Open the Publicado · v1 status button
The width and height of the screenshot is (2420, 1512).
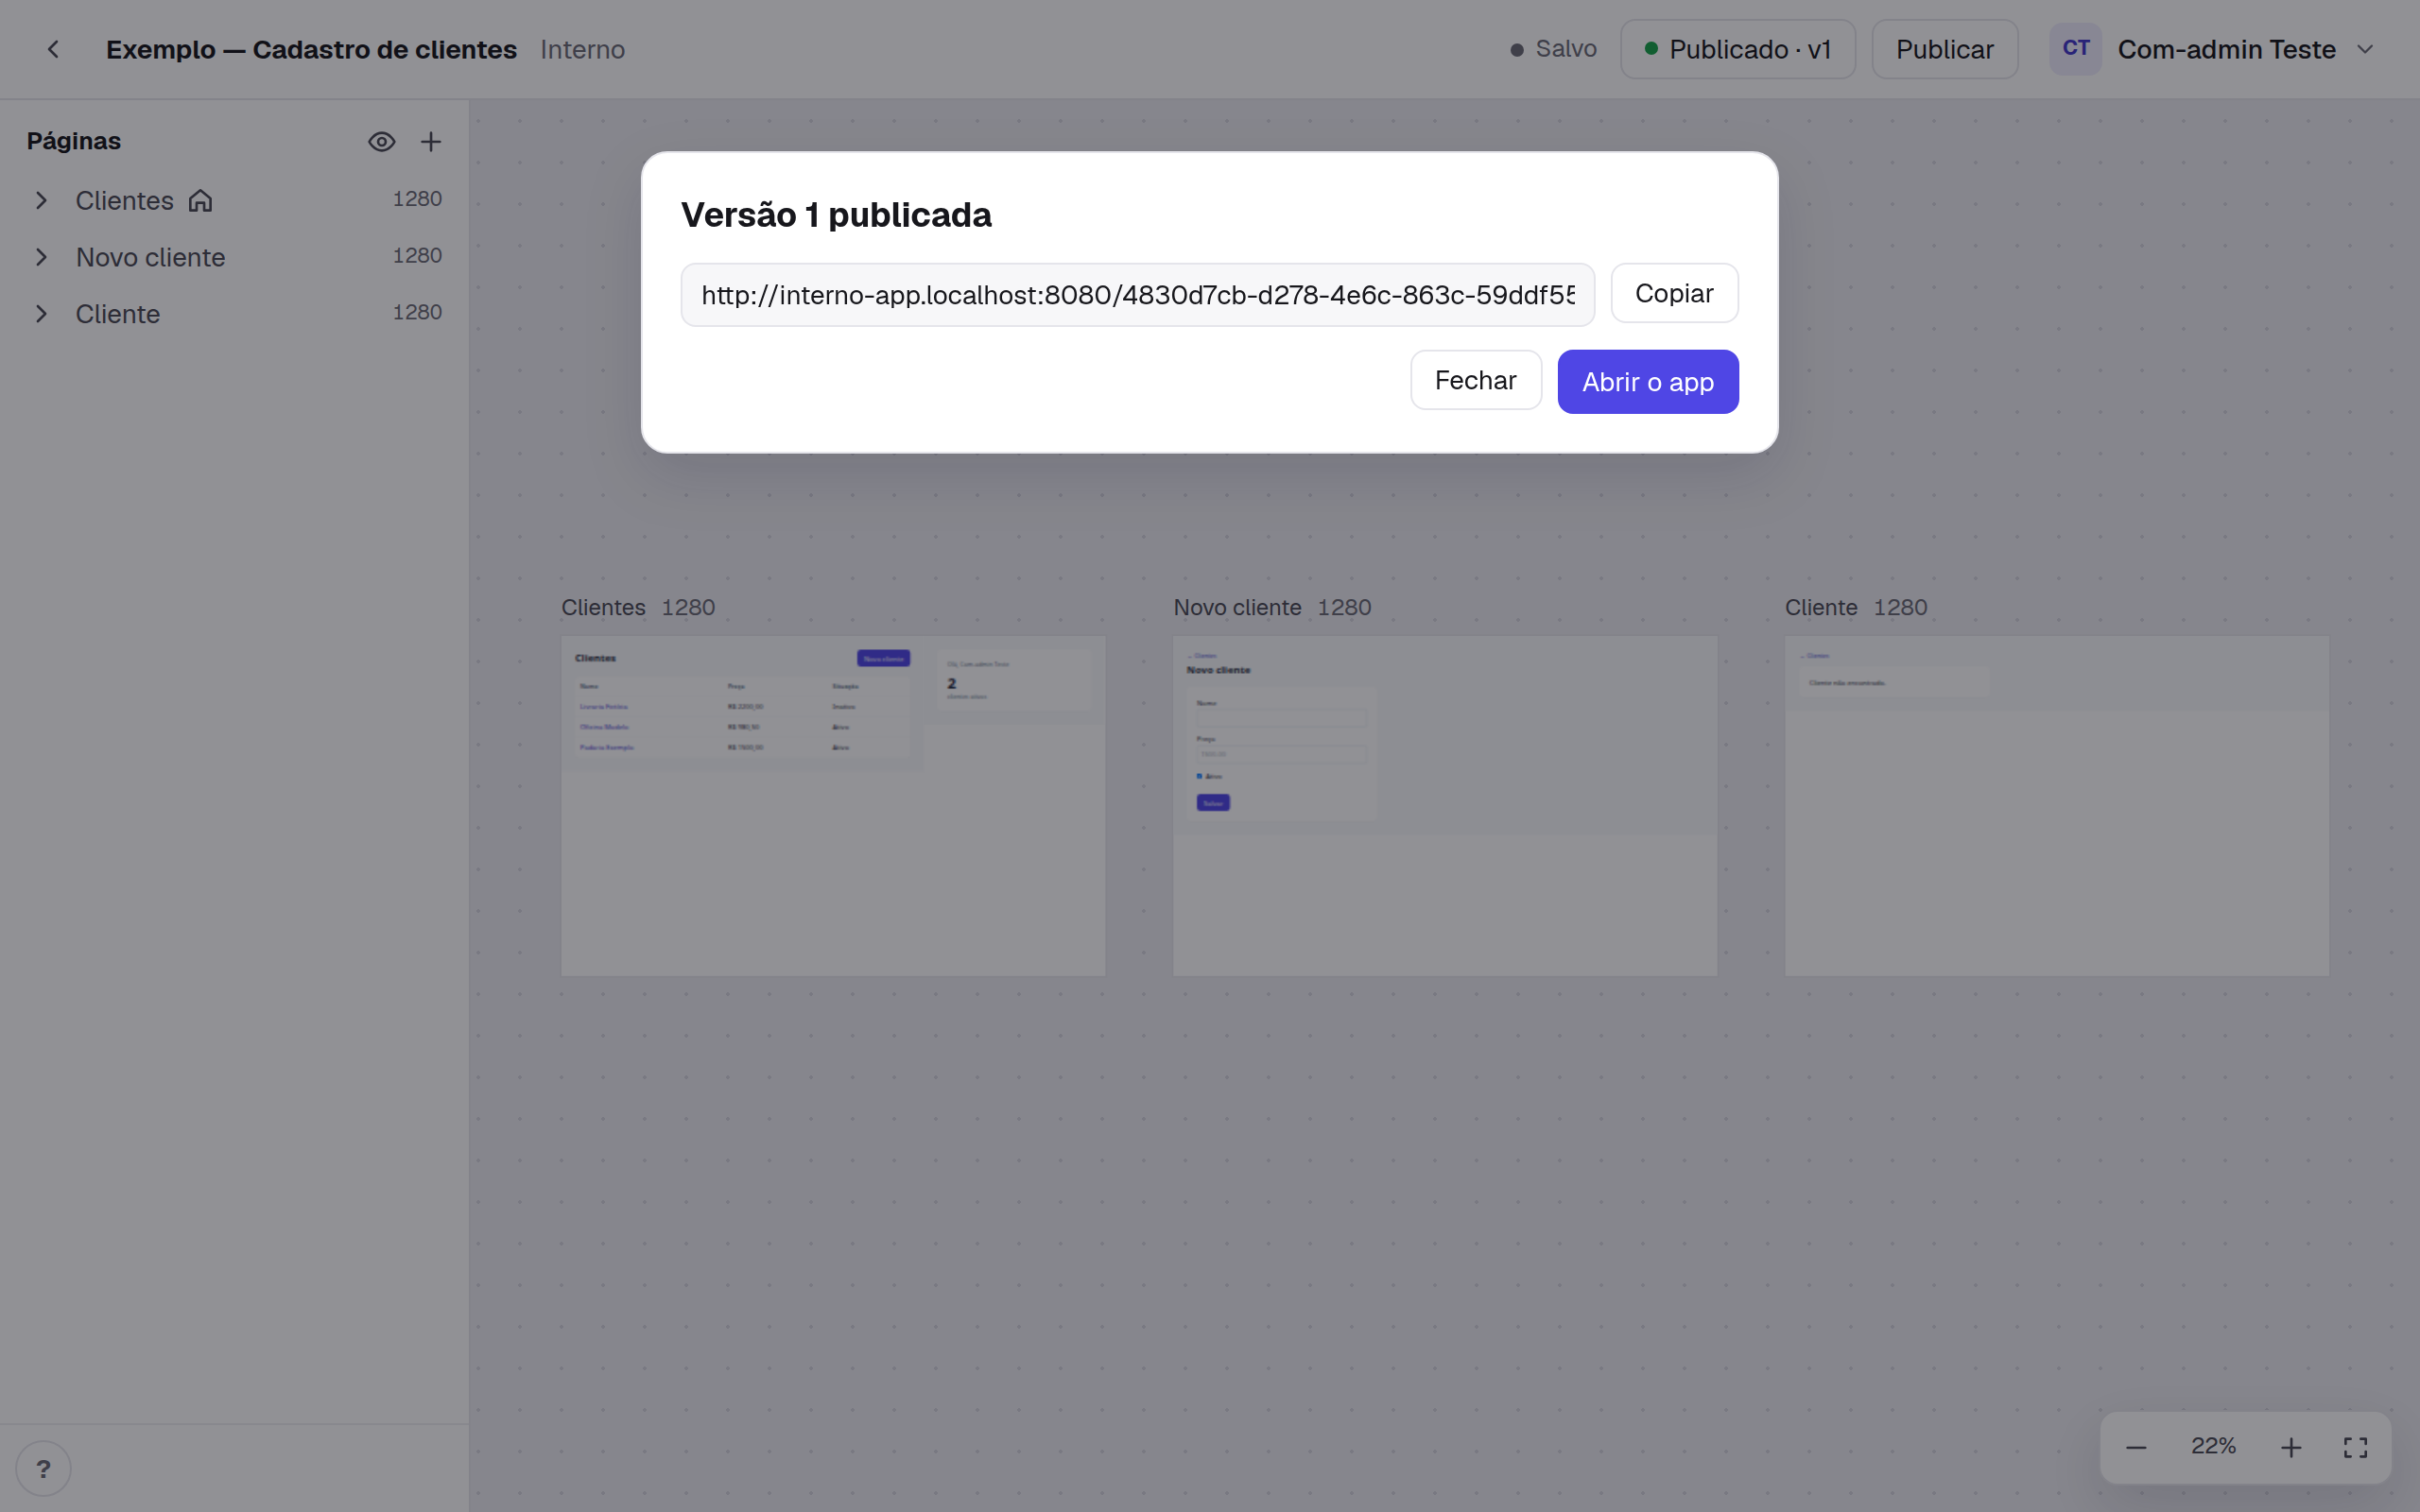(1737, 49)
